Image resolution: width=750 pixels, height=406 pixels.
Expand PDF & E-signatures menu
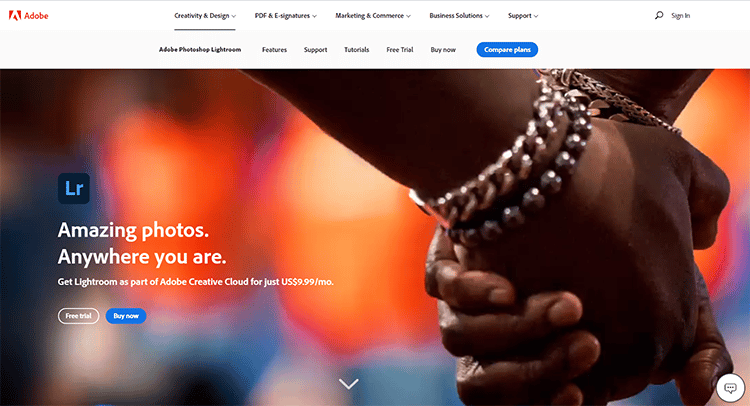pos(286,16)
